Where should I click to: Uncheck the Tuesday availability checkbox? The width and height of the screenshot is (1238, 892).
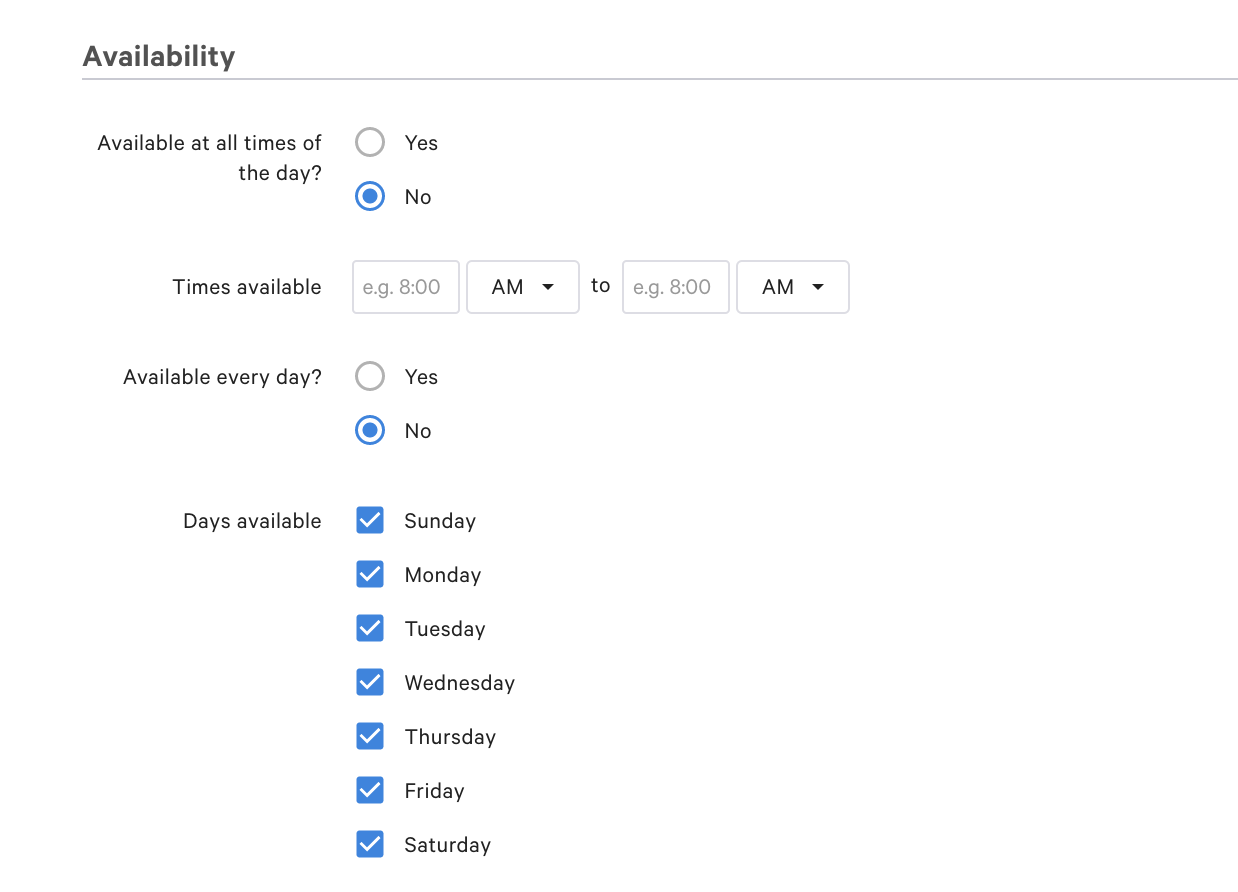click(370, 628)
